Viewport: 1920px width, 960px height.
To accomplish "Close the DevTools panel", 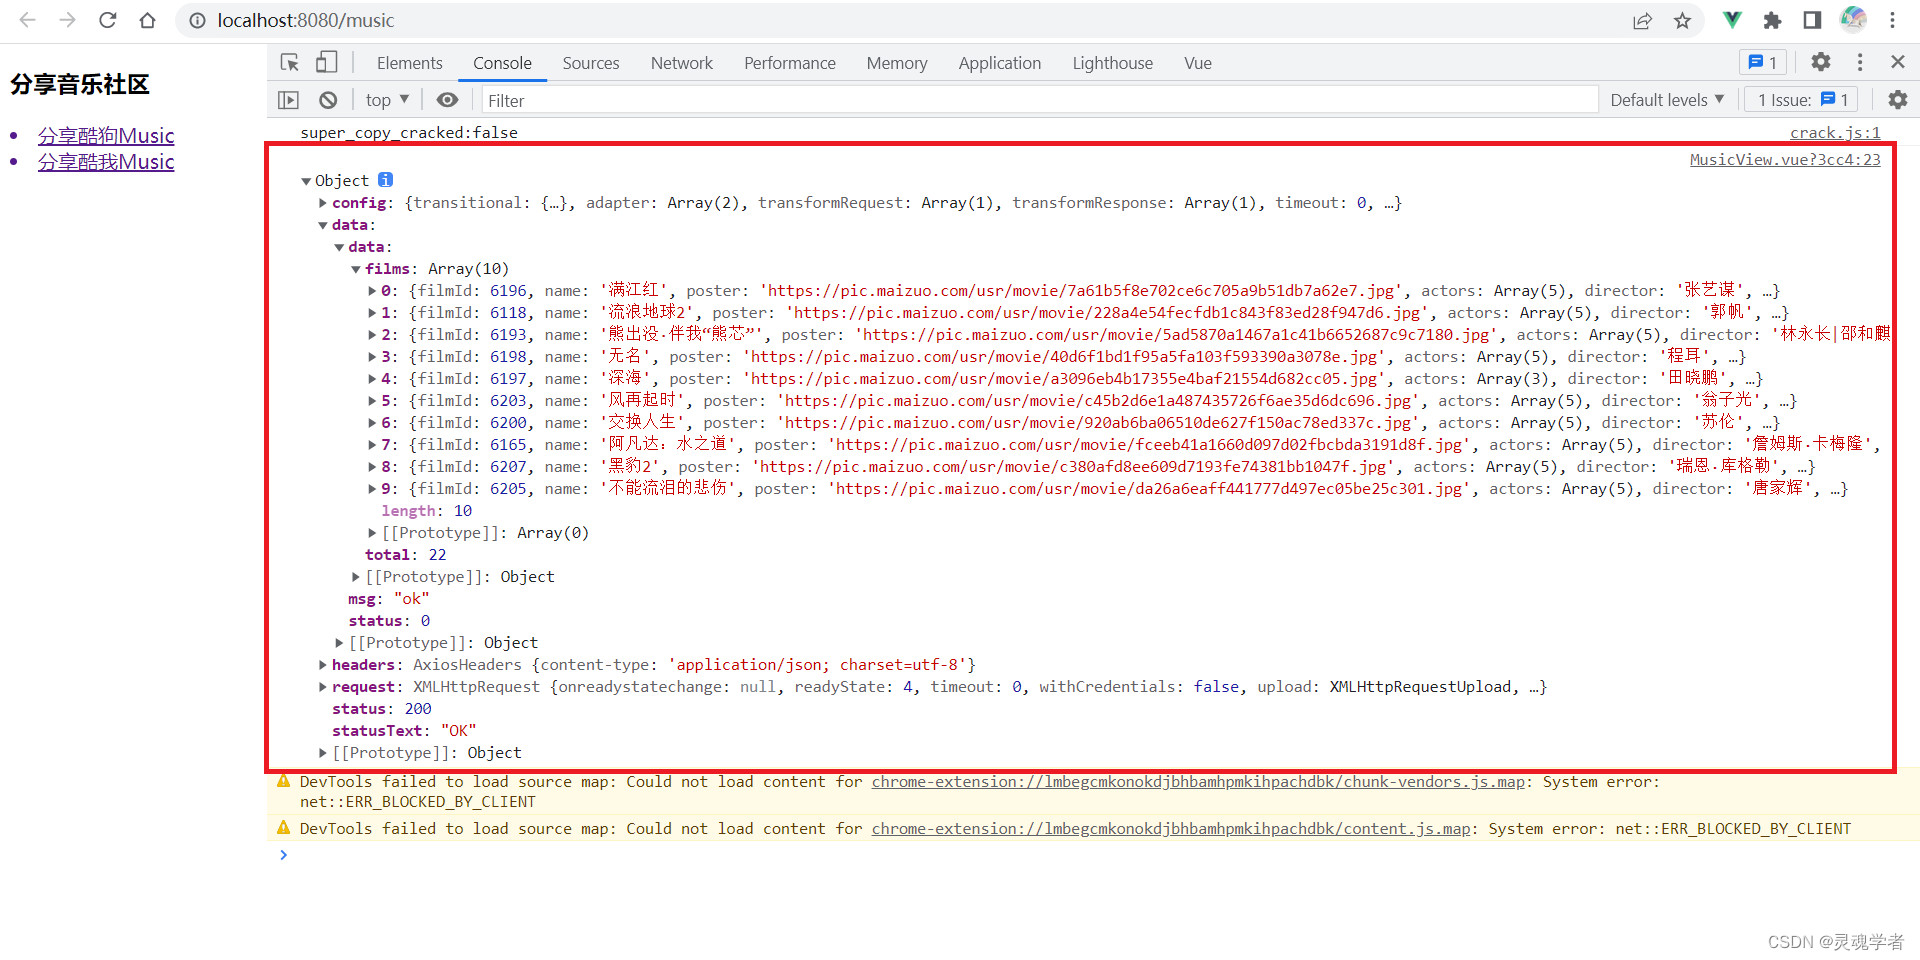I will point(1898,62).
